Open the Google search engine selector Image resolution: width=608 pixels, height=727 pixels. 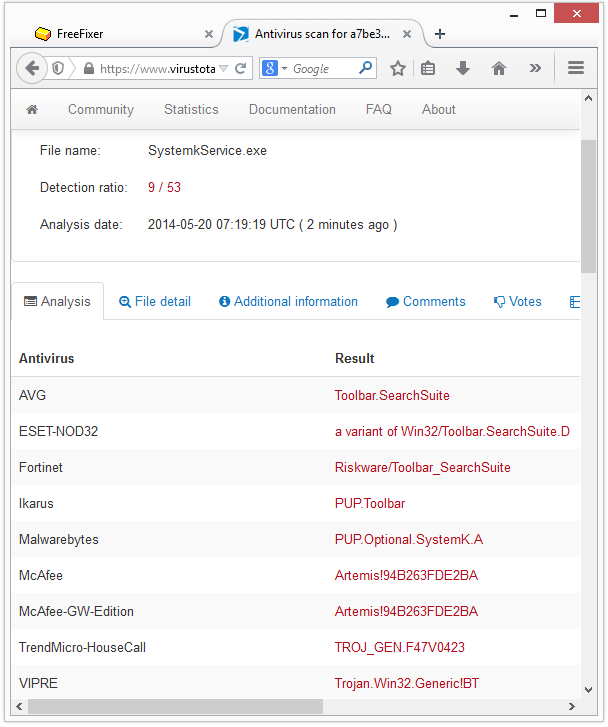(x=275, y=69)
